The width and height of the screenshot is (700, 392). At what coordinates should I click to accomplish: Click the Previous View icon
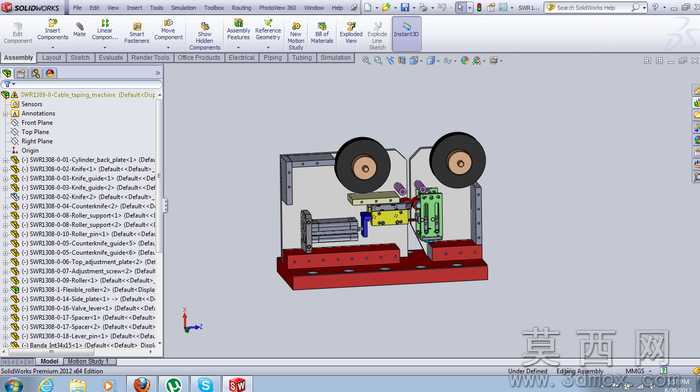[390, 60]
